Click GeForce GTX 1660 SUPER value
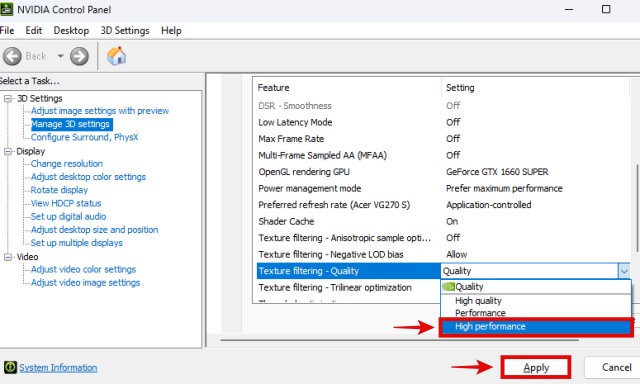The image size is (640, 384). [x=497, y=172]
